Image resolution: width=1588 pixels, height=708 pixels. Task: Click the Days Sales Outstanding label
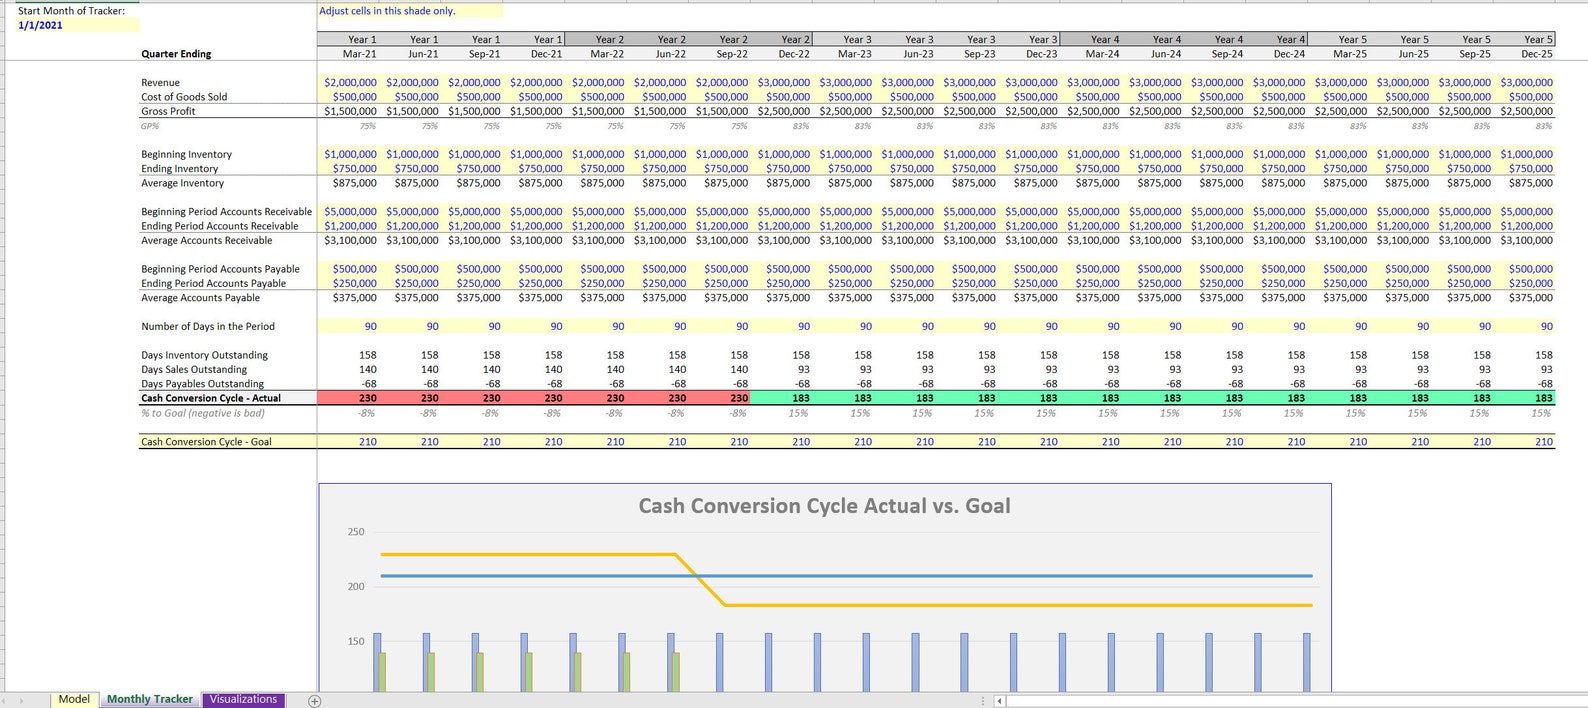194,369
